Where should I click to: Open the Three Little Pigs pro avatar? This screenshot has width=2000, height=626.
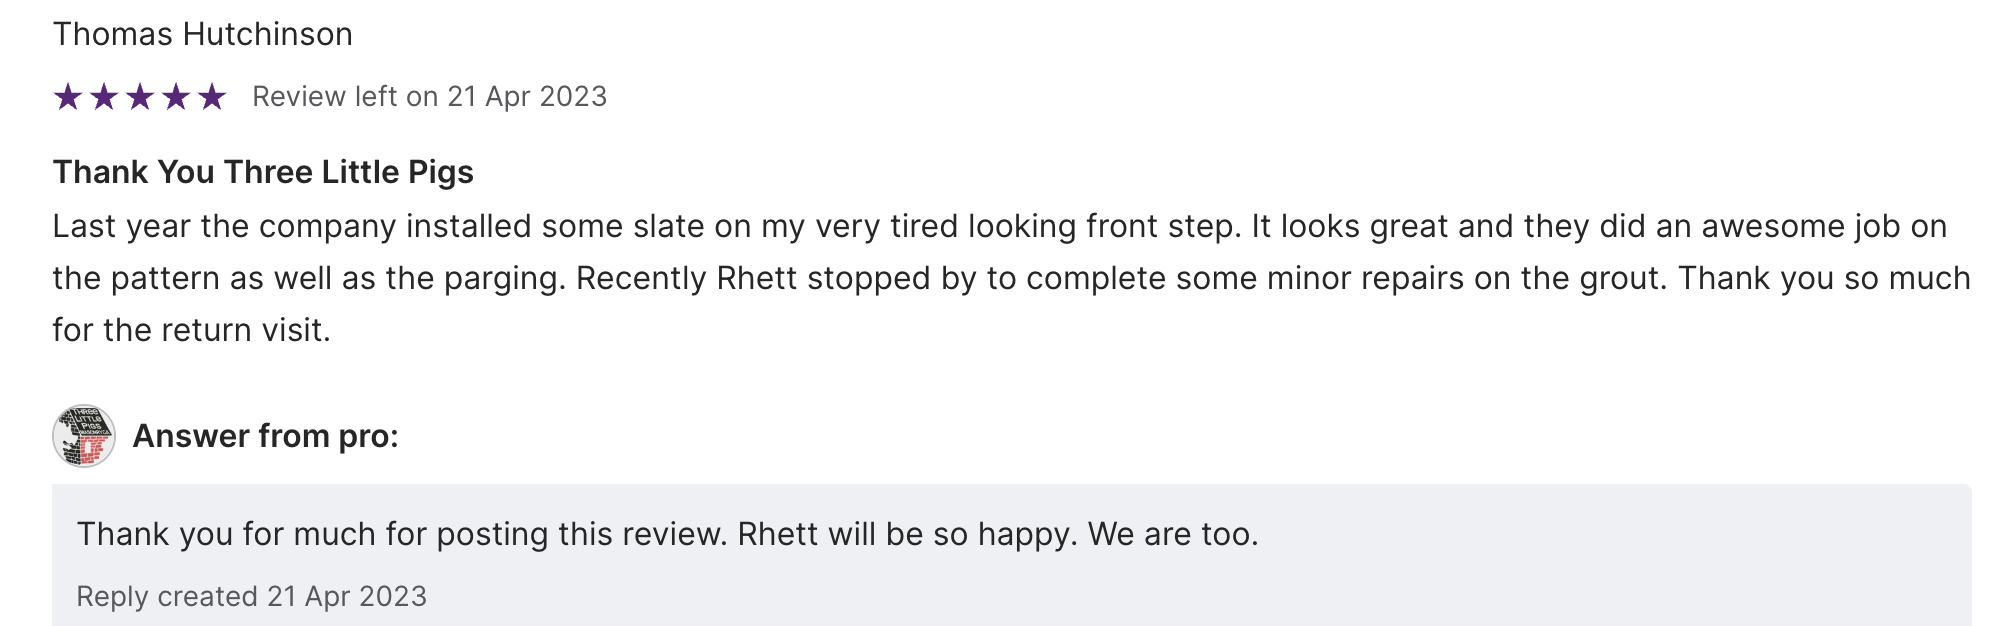(84, 436)
